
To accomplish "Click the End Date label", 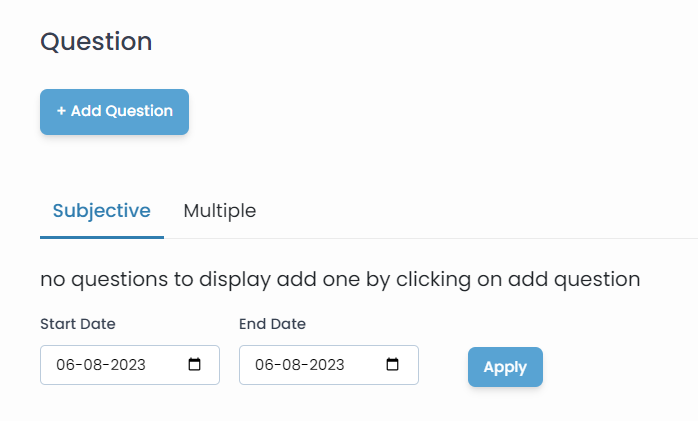I will [x=272, y=324].
